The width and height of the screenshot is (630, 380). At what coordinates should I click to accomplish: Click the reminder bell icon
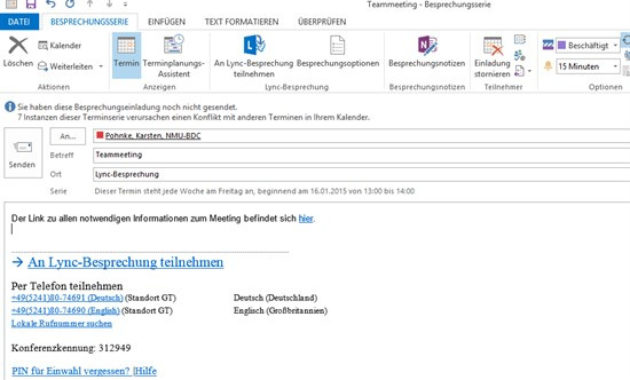pyautogui.click(x=548, y=66)
